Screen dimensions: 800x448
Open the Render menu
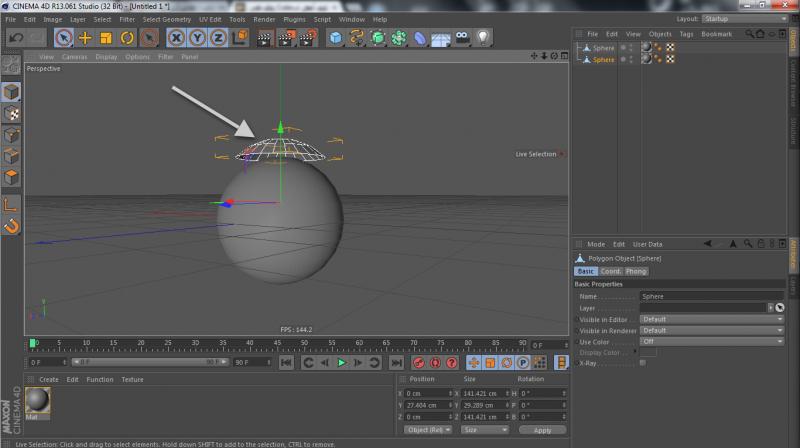tap(264, 19)
